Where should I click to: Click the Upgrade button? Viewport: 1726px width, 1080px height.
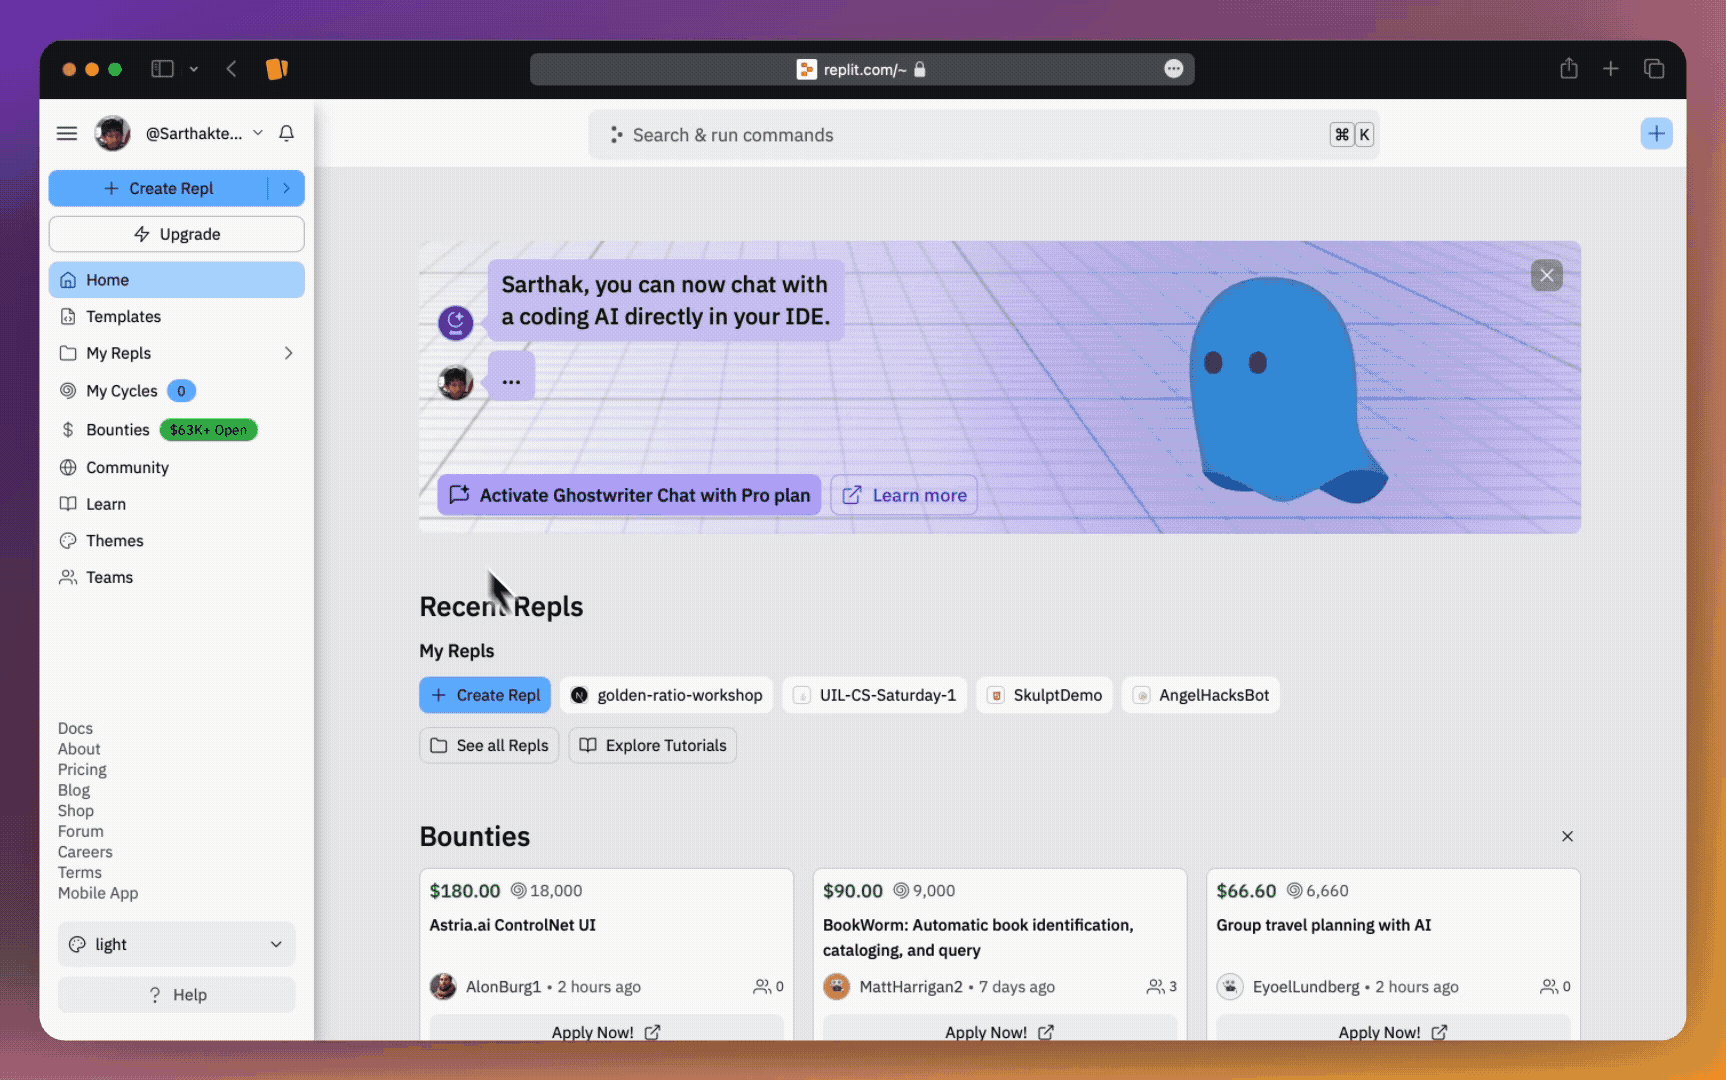(x=177, y=234)
